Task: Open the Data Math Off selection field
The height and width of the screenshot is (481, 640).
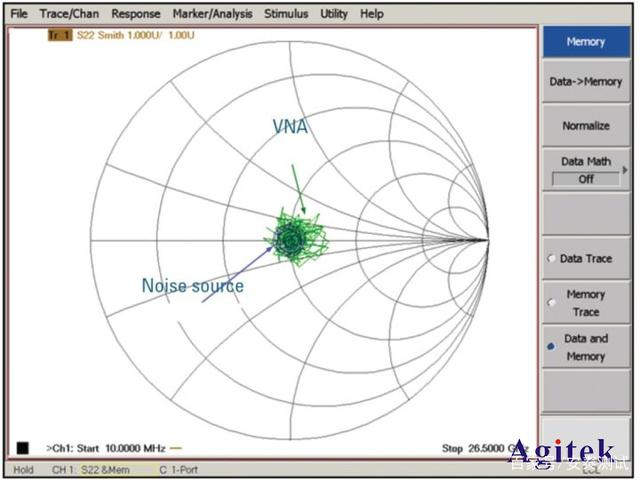Action: pyautogui.click(x=585, y=179)
